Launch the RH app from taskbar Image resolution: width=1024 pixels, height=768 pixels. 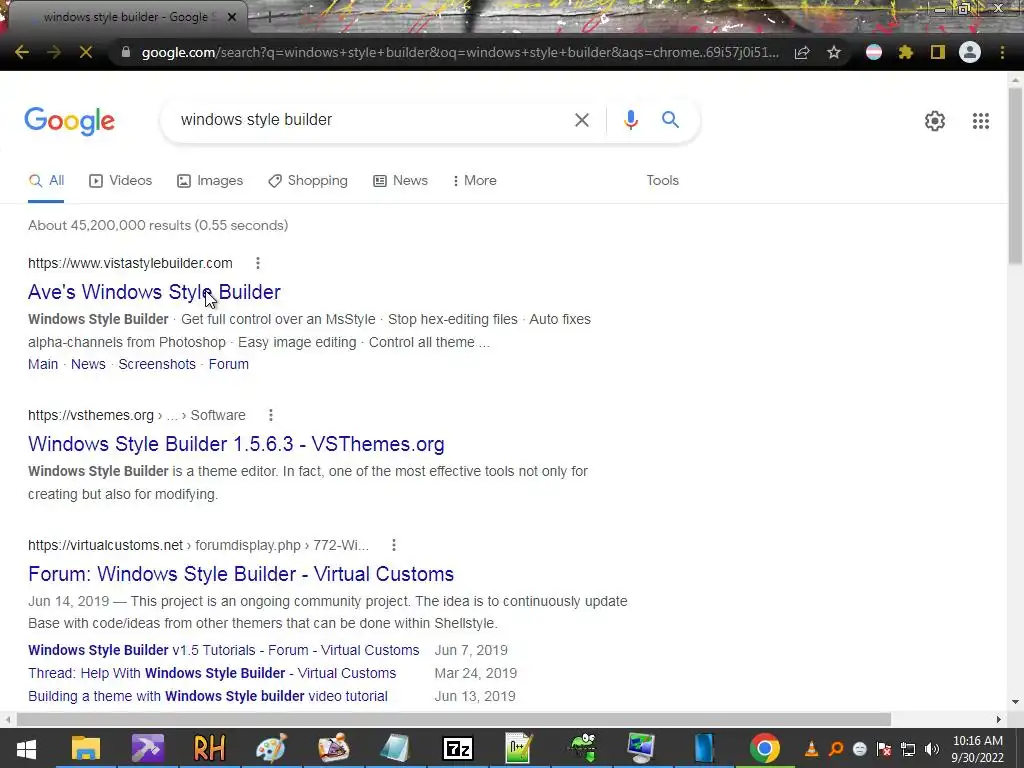click(210, 748)
